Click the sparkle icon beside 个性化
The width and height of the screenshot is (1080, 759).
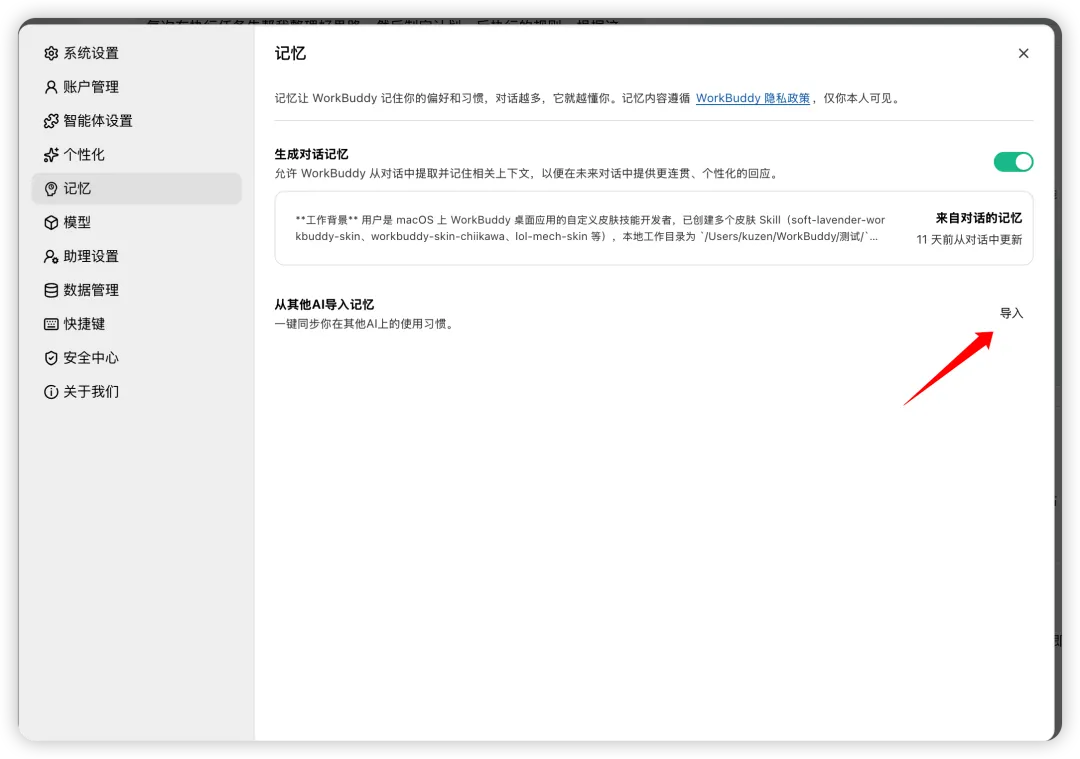[x=51, y=154]
